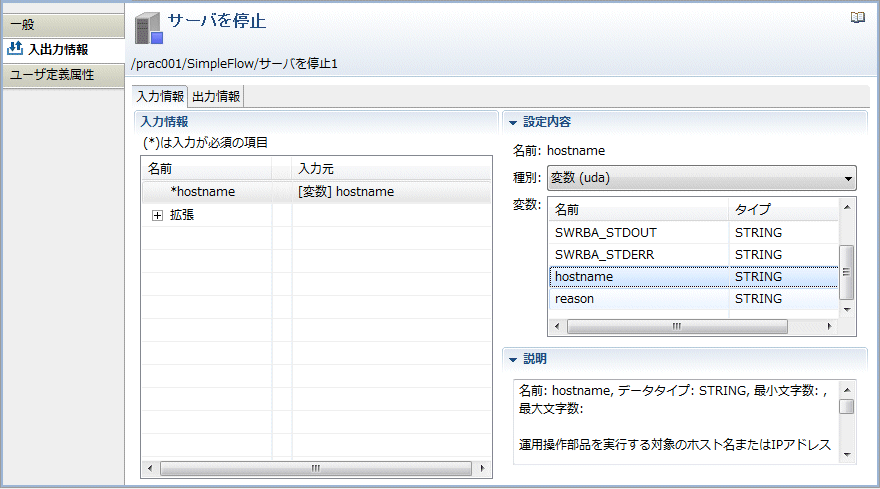Click the description box scroll down arrow

pyautogui.click(x=846, y=455)
